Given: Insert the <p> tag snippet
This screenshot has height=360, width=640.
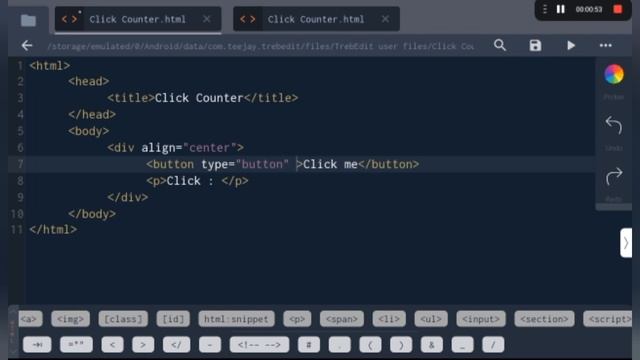Looking at the screenshot, I should tap(297, 319).
